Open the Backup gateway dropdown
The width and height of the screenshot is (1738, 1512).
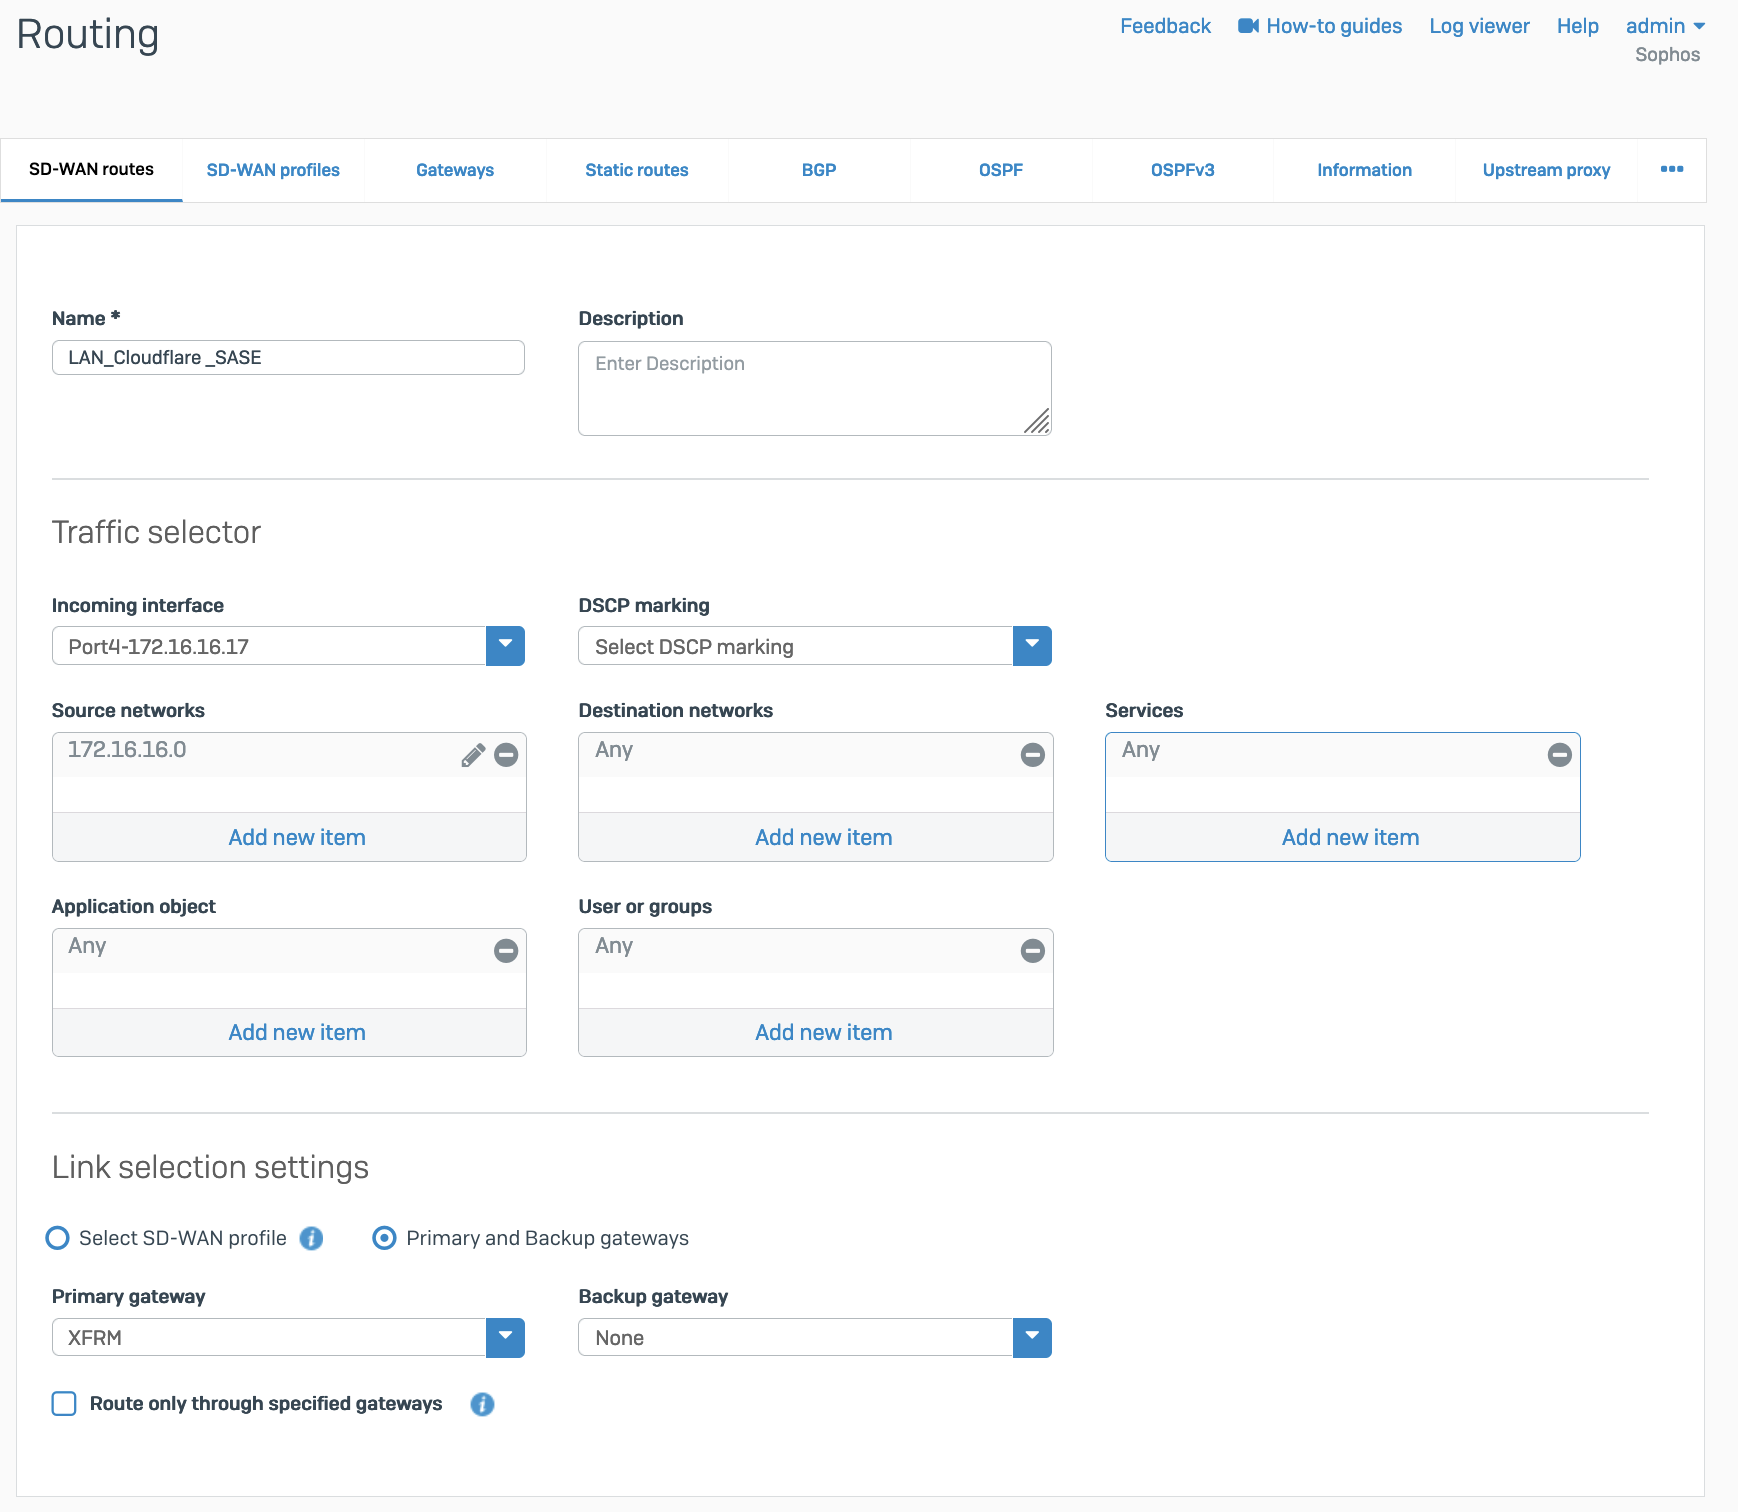1032,1337
